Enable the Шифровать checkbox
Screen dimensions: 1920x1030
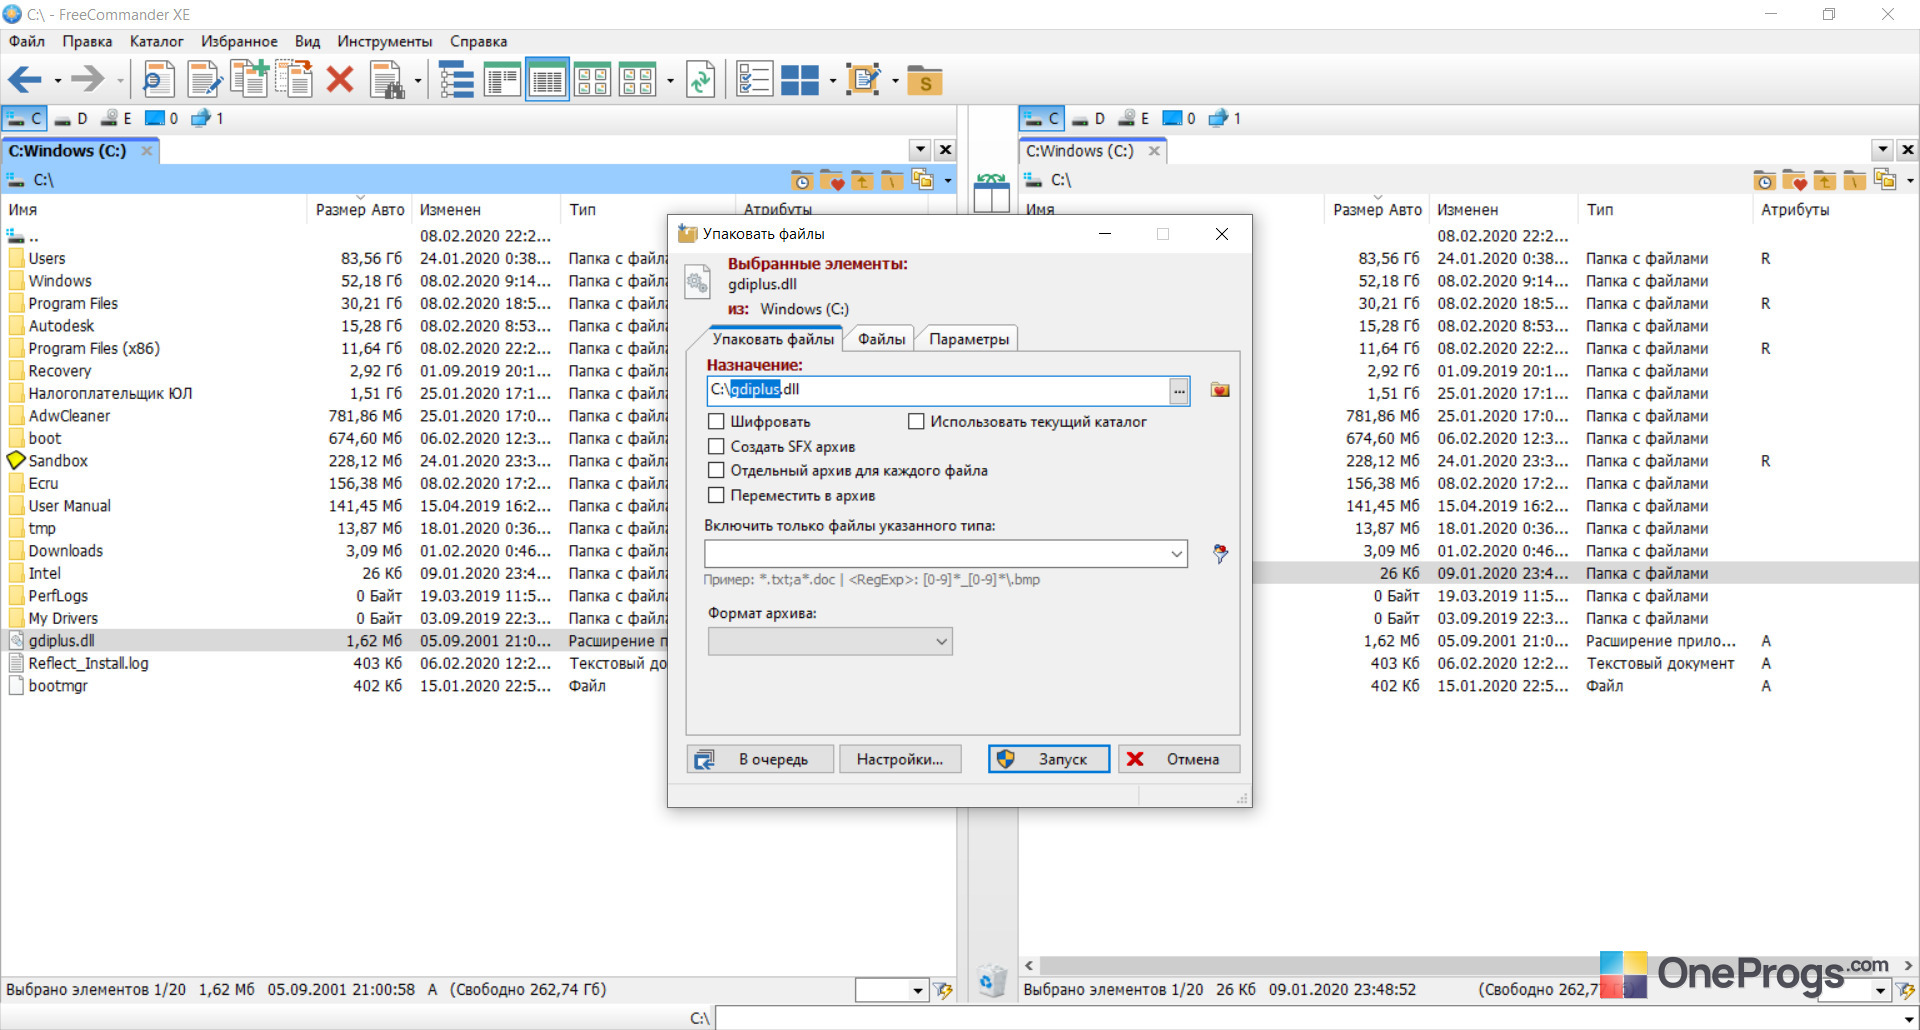click(716, 422)
